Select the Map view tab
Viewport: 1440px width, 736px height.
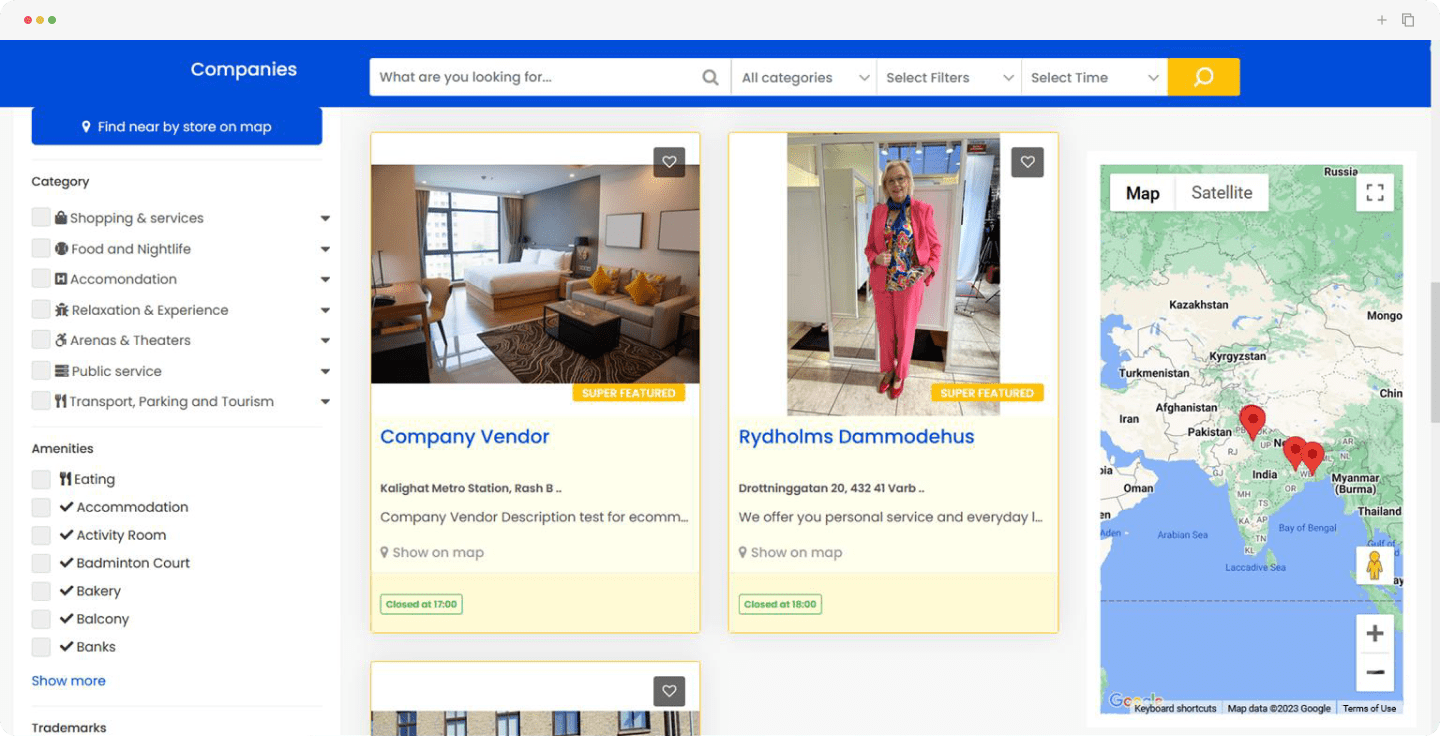(x=1143, y=193)
